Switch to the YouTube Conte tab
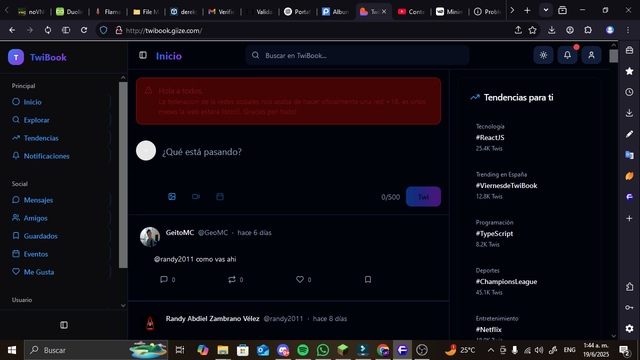This screenshot has width=640, height=360. click(x=411, y=12)
